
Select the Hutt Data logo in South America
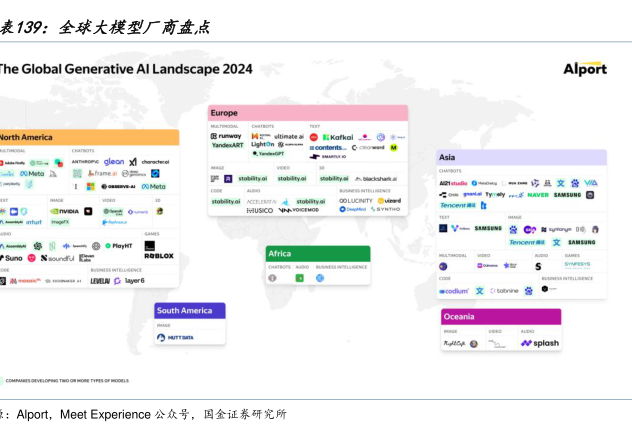click(x=175, y=338)
